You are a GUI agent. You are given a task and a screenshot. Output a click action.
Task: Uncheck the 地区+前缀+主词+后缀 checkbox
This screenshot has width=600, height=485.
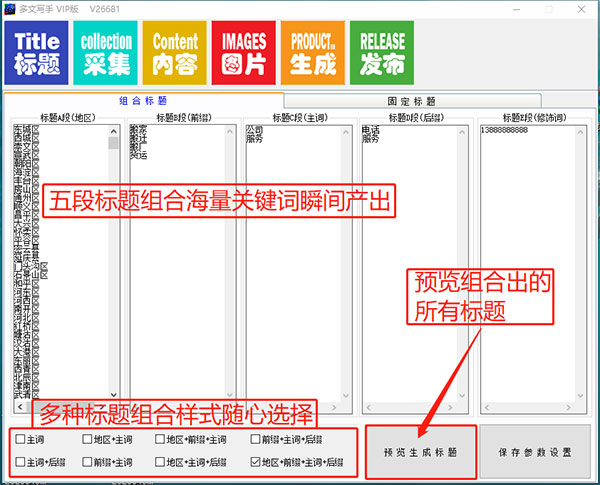pos(255,462)
